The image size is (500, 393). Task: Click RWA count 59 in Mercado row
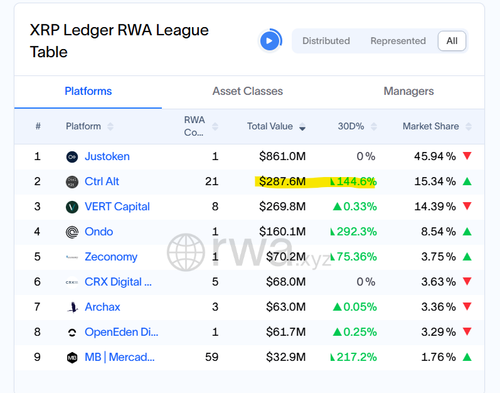(x=212, y=357)
